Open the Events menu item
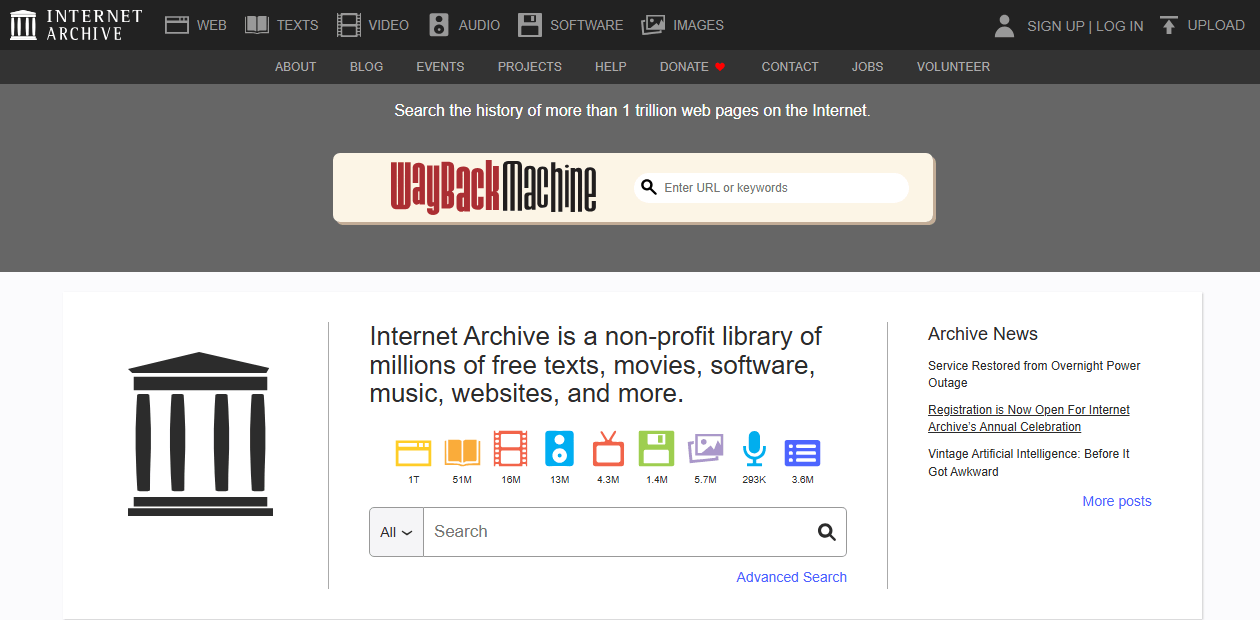This screenshot has width=1260, height=620. (x=441, y=67)
